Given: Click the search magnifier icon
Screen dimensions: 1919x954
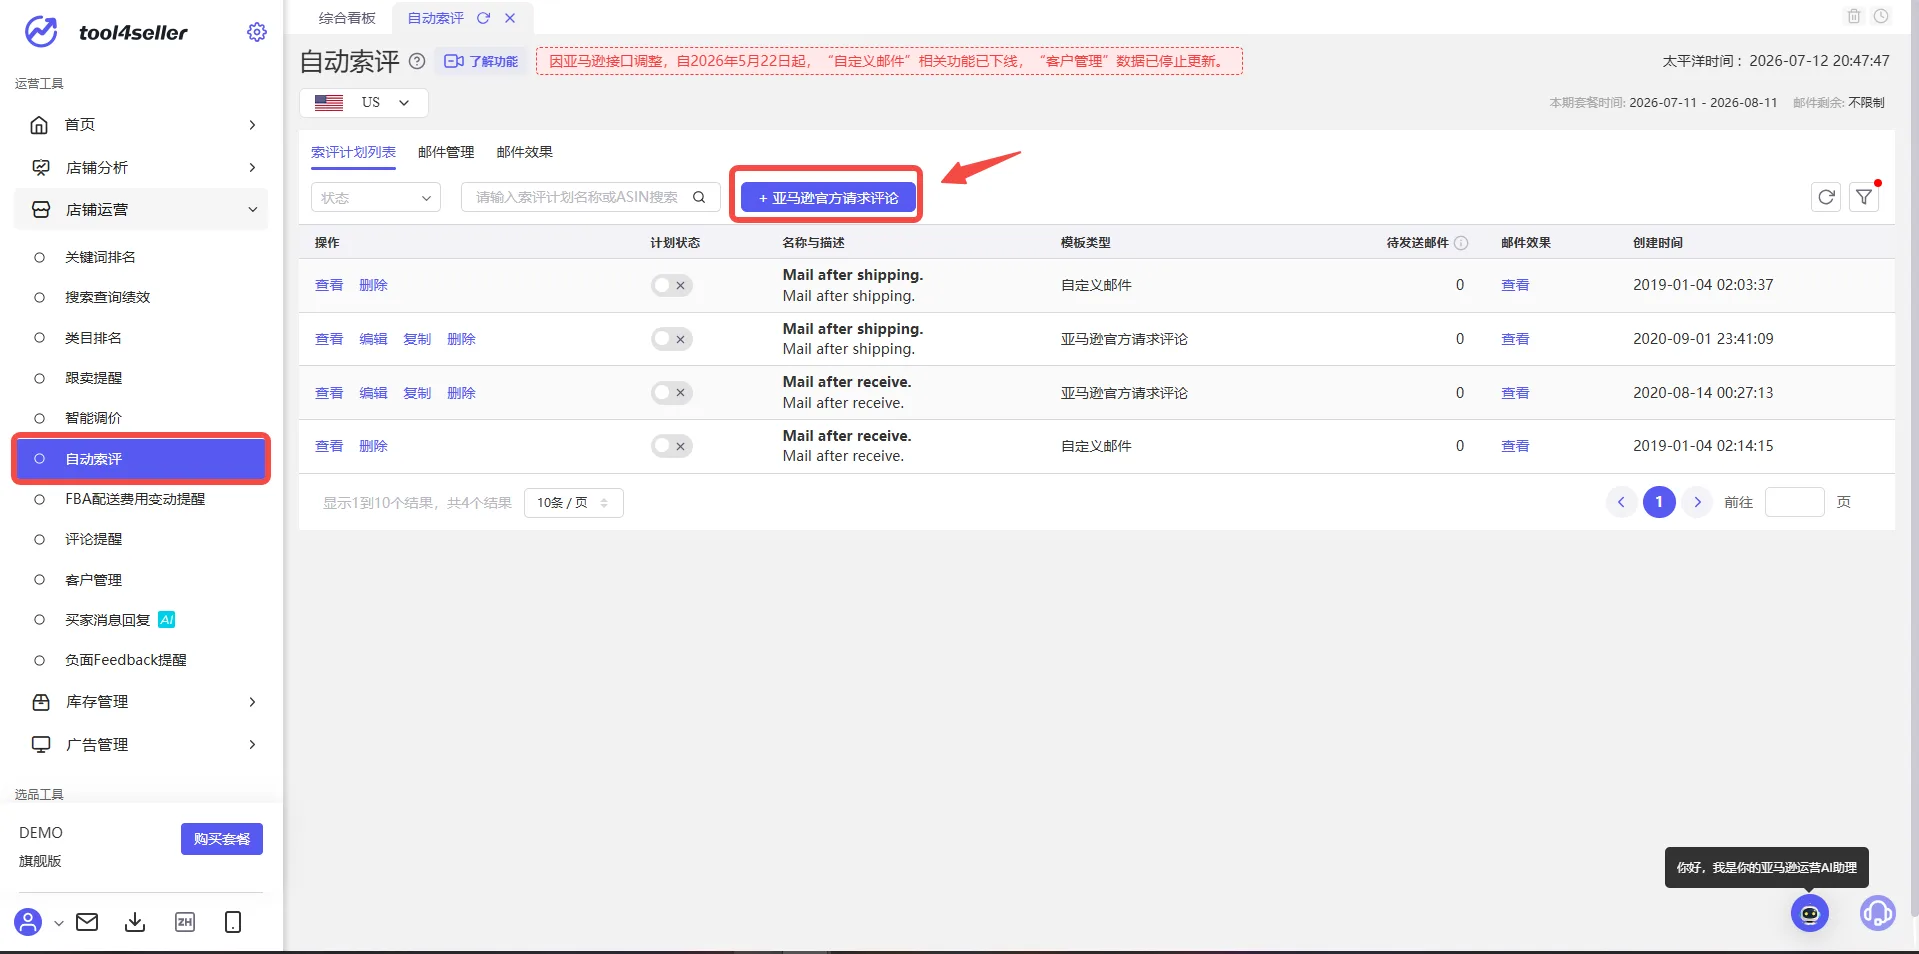Looking at the screenshot, I should tap(699, 197).
